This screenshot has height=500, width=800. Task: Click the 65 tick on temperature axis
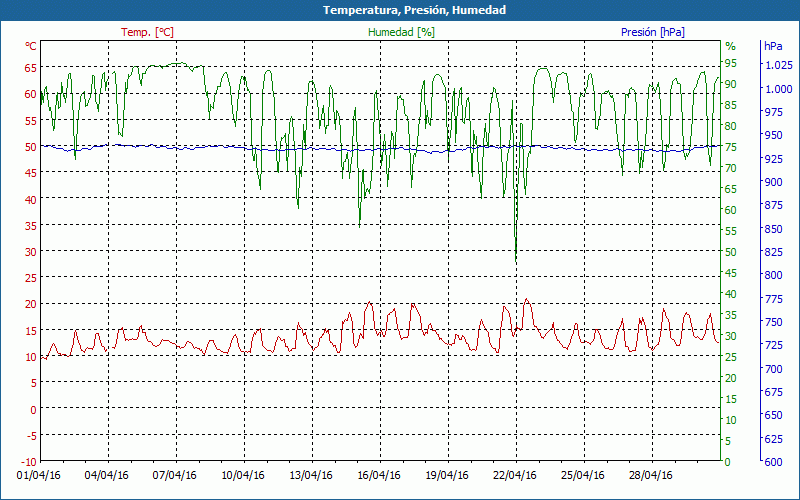(31, 68)
